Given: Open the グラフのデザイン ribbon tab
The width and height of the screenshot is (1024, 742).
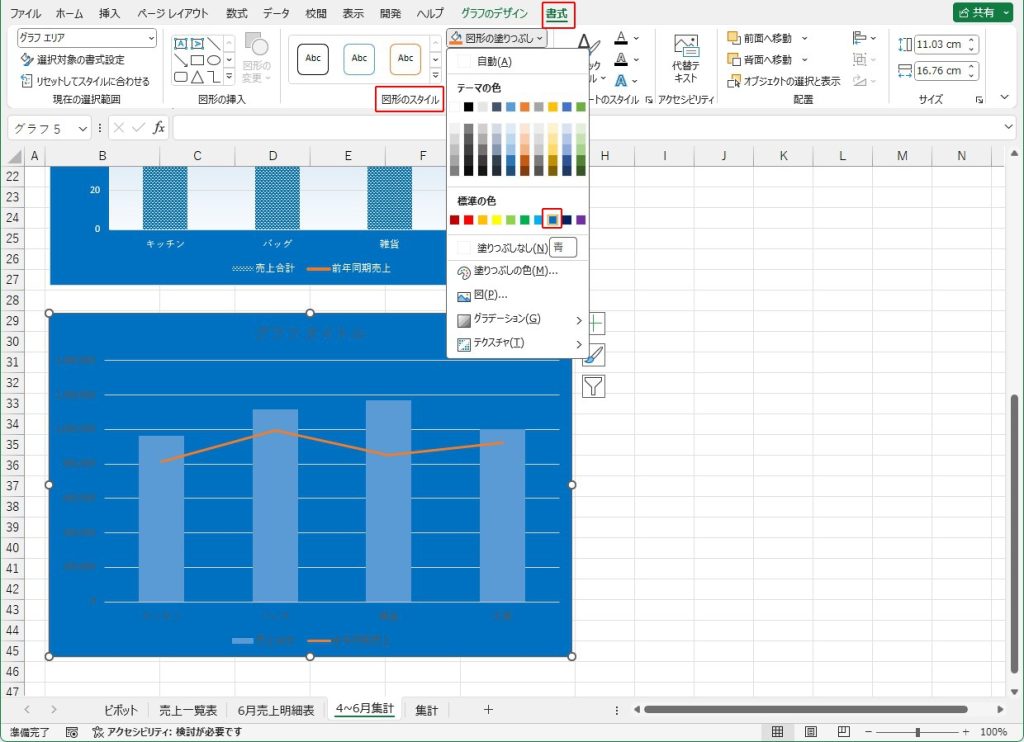Looking at the screenshot, I should [494, 14].
